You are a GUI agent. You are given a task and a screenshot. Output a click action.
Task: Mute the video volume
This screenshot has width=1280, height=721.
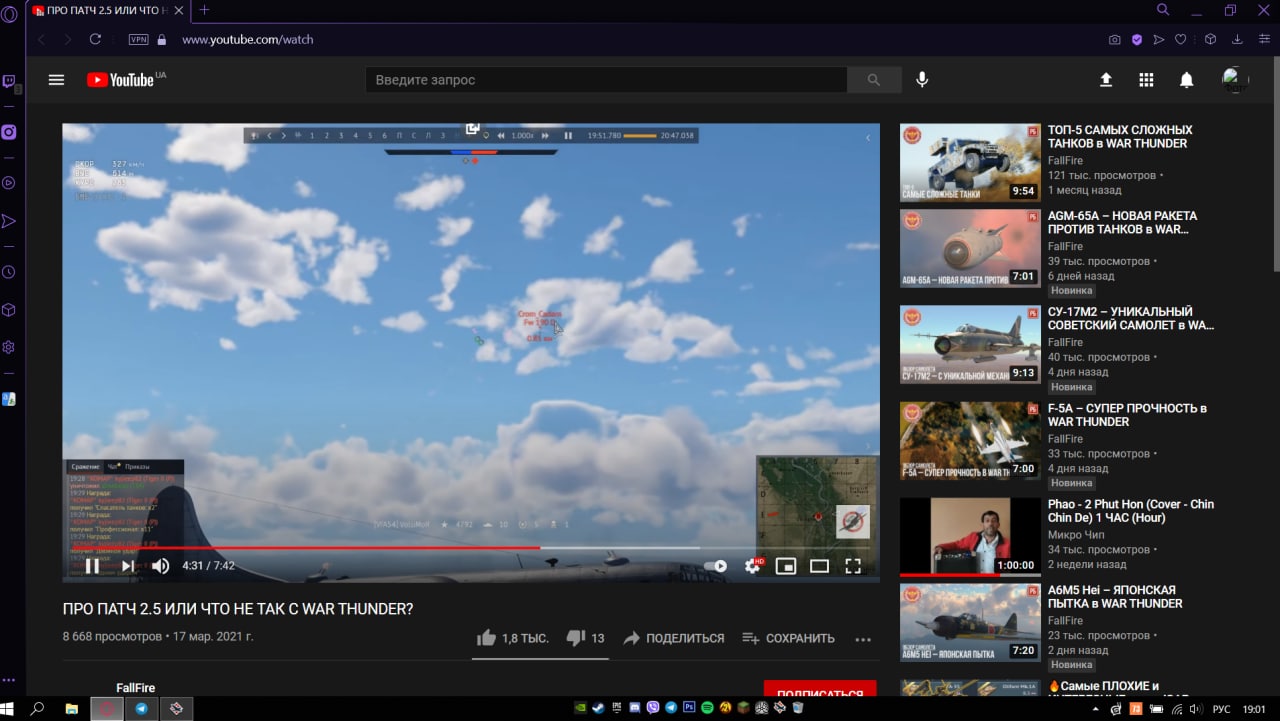pos(160,566)
